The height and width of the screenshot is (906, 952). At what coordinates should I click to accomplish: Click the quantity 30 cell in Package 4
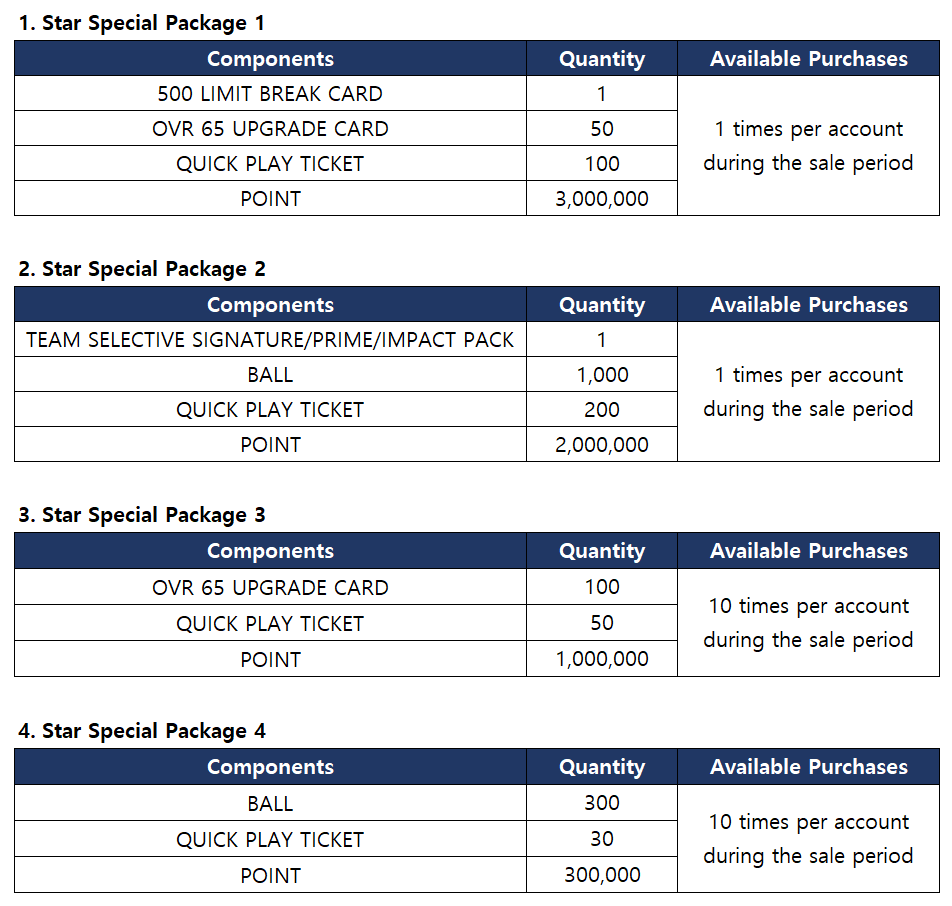(602, 839)
